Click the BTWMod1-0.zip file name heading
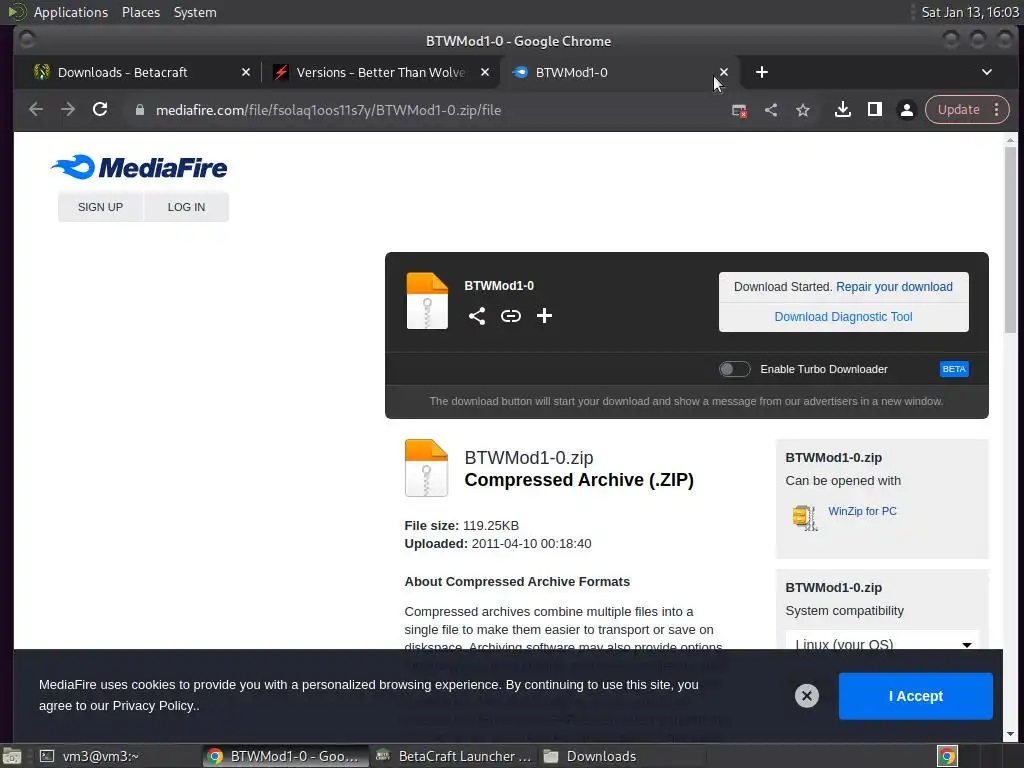The height and width of the screenshot is (768, 1024). (x=529, y=458)
